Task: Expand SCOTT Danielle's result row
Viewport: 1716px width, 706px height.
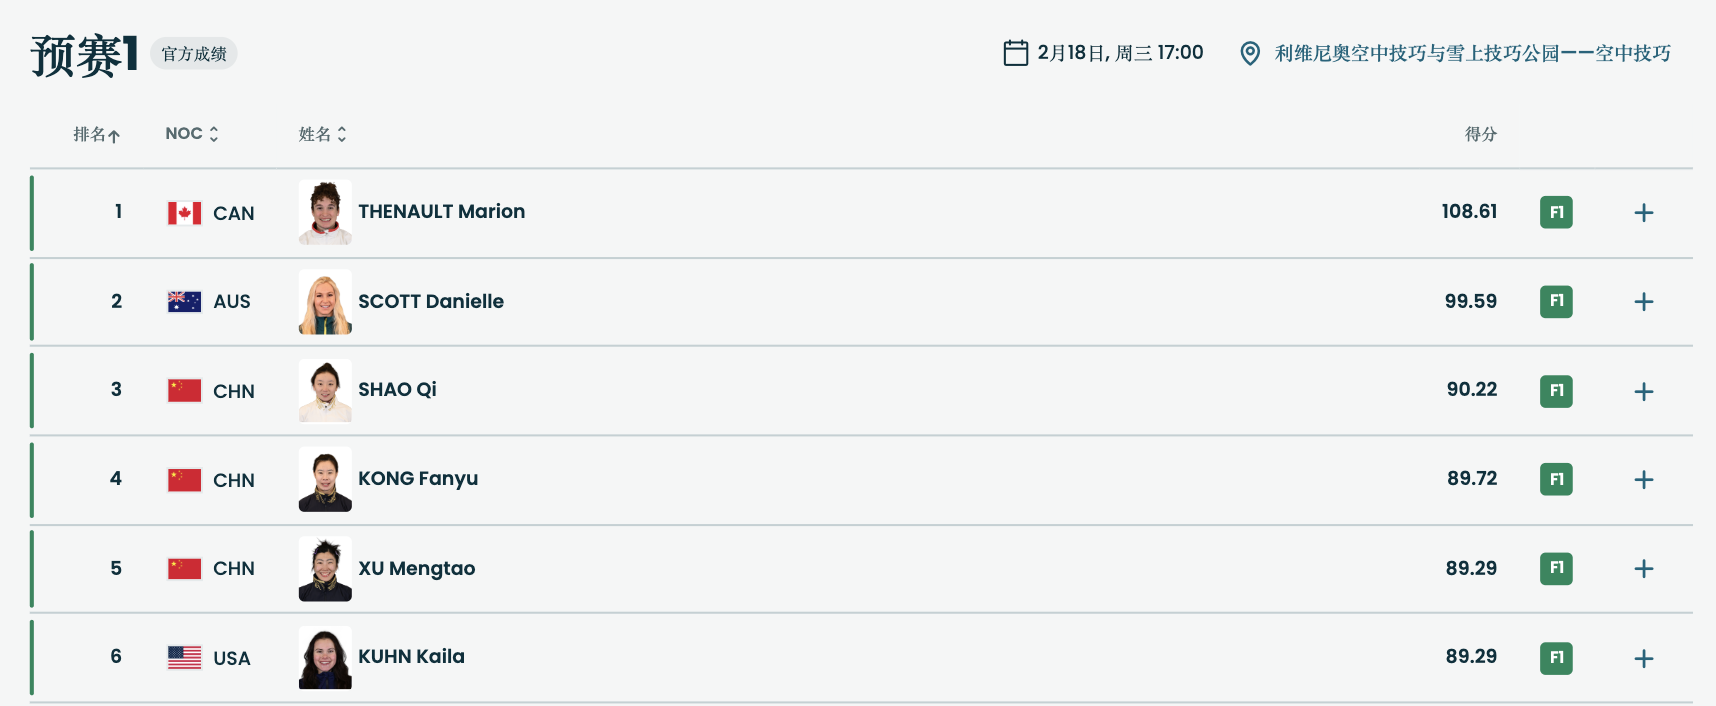Action: click(x=1643, y=302)
